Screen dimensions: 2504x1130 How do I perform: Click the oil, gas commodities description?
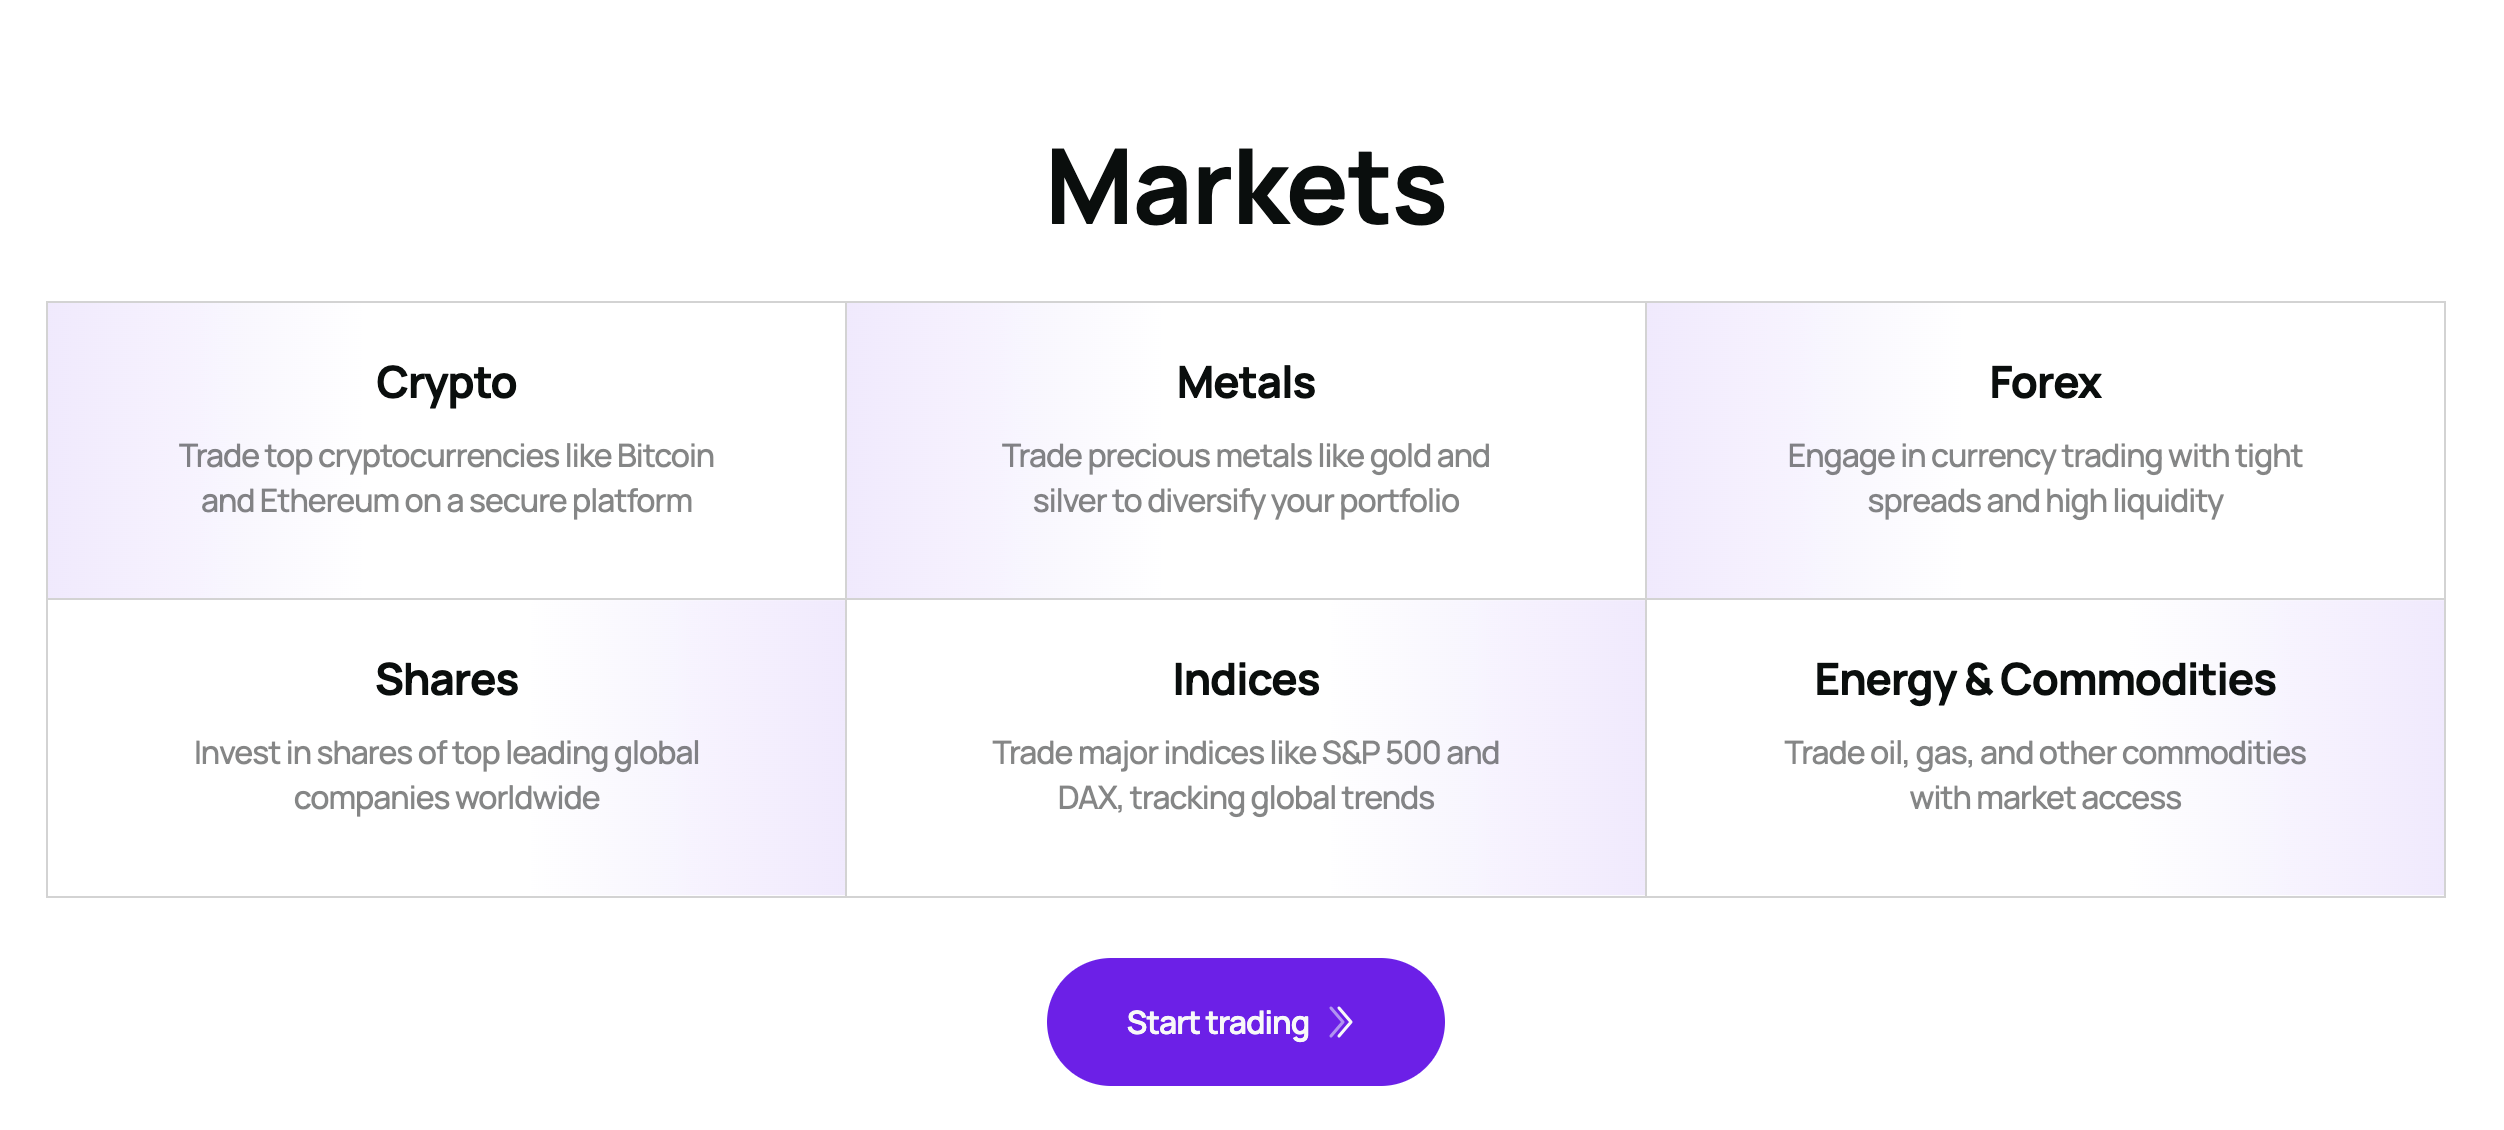[2045, 775]
